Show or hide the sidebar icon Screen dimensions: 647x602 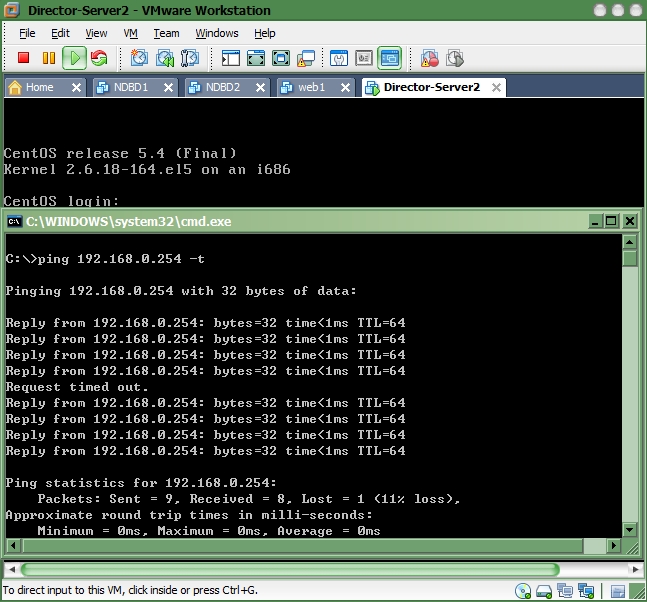(231, 58)
